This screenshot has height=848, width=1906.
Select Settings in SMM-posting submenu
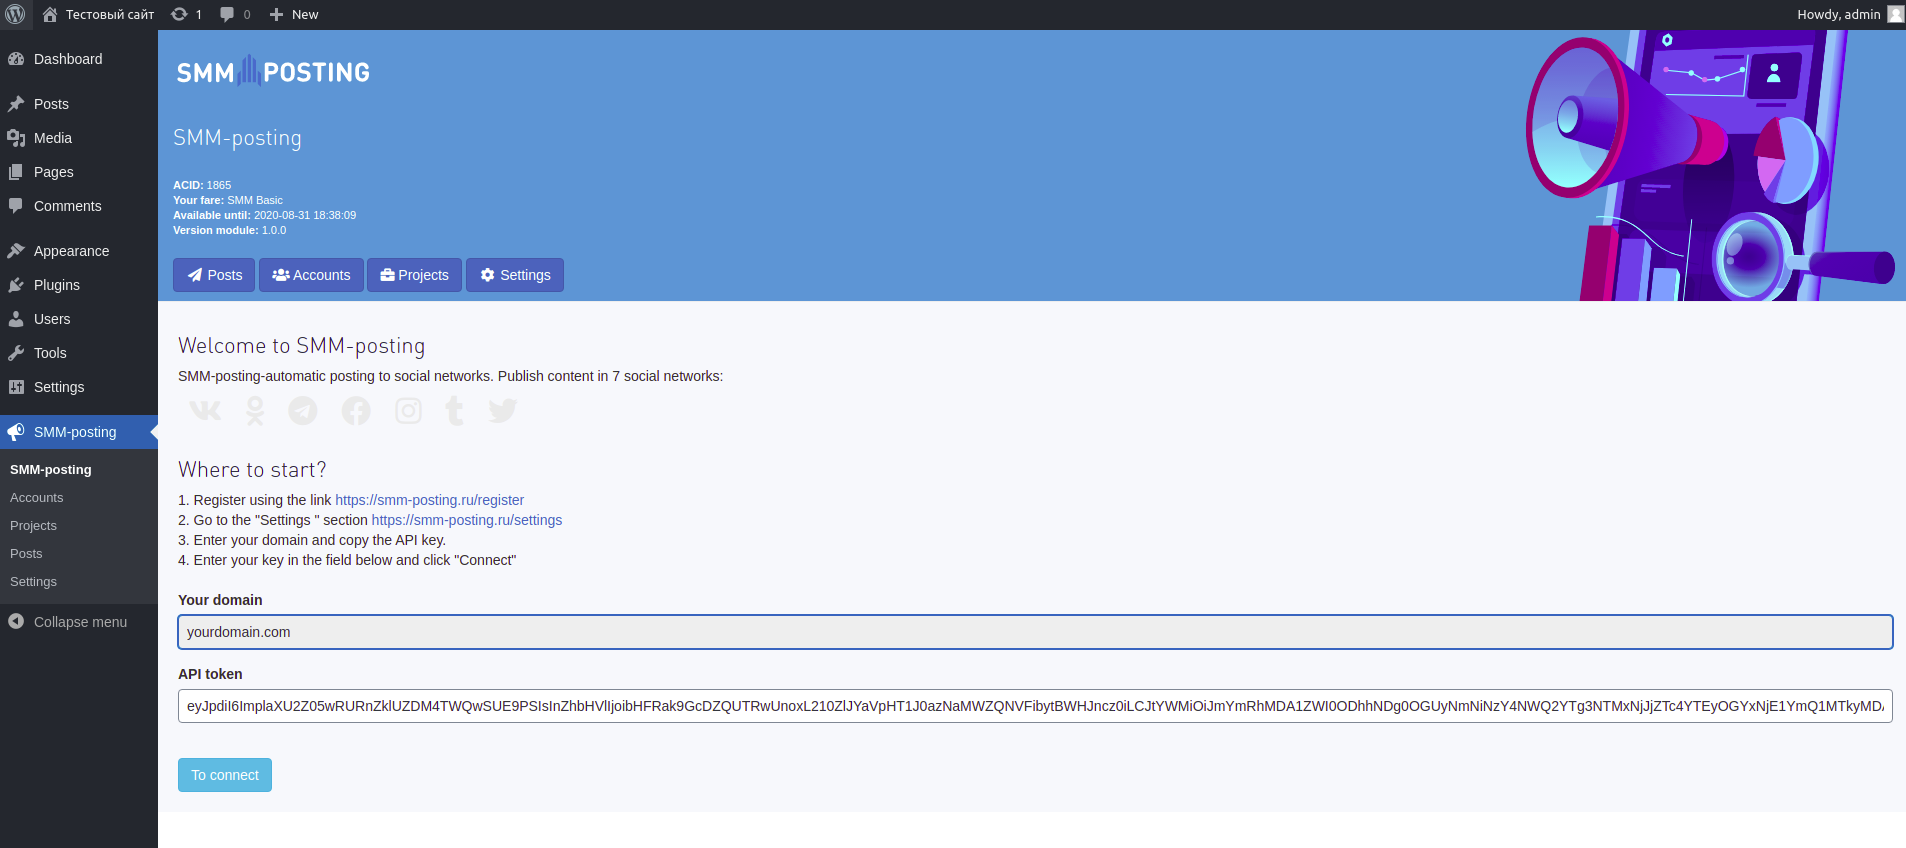[x=34, y=581]
